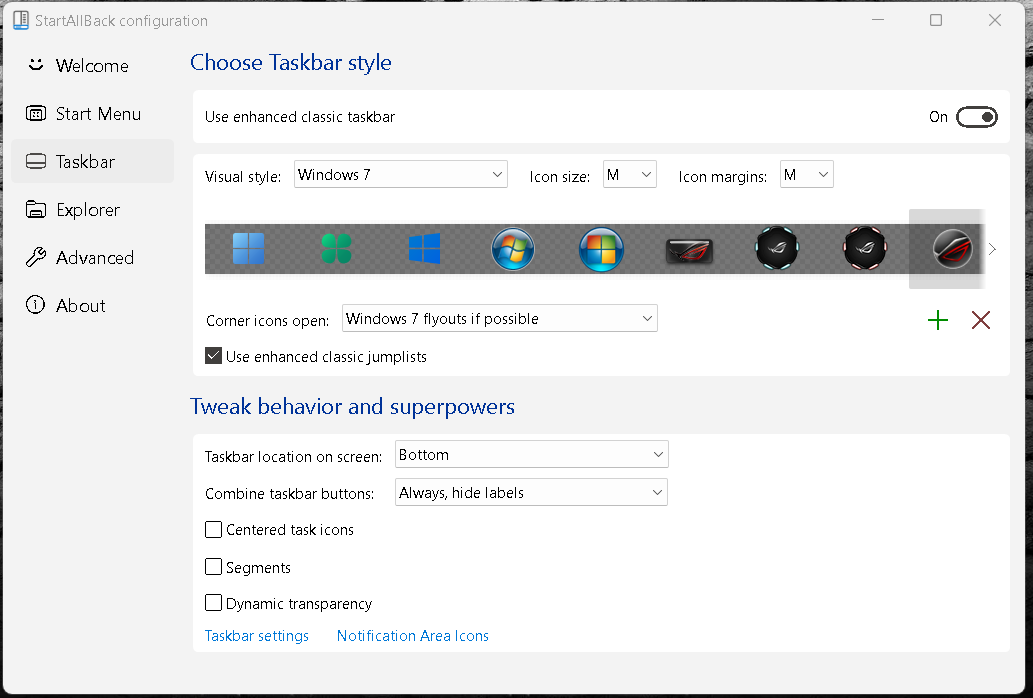
Task: Pick the flat Windows 10 logo icon
Action: (x=424, y=249)
